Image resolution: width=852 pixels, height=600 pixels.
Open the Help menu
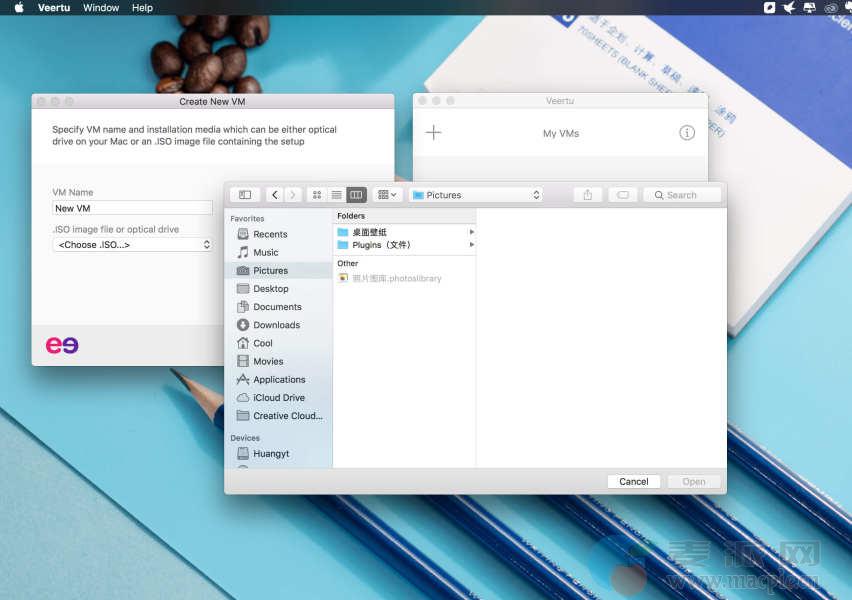142,8
